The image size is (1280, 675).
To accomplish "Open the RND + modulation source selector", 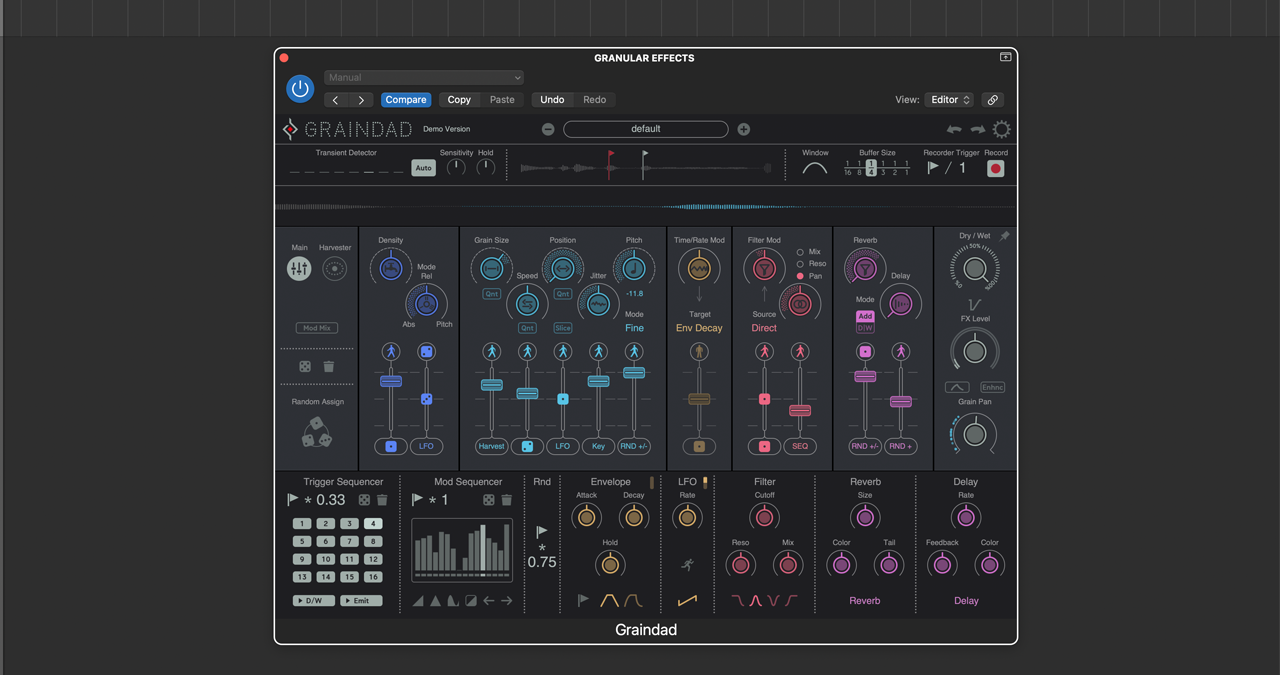I will pyautogui.click(x=901, y=446).
